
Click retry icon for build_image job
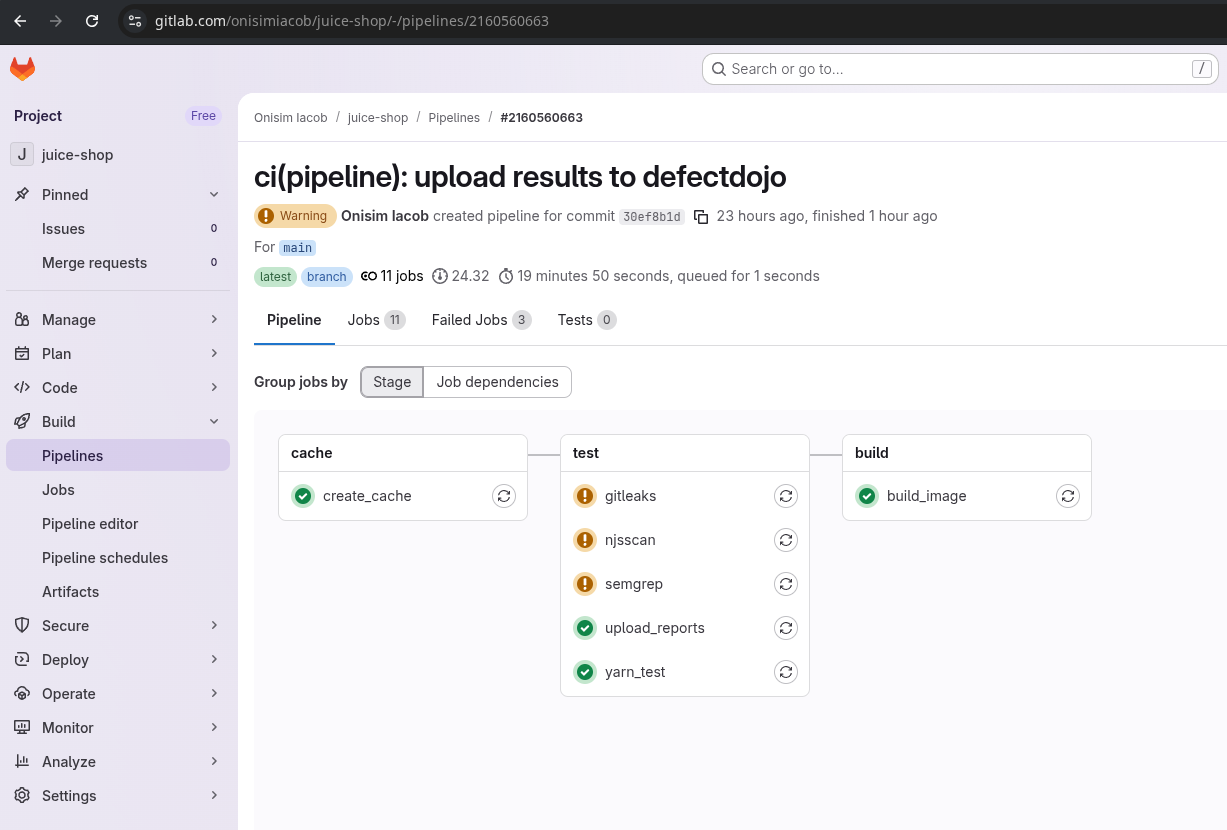pyautogui.click(x=1068, y=496)
